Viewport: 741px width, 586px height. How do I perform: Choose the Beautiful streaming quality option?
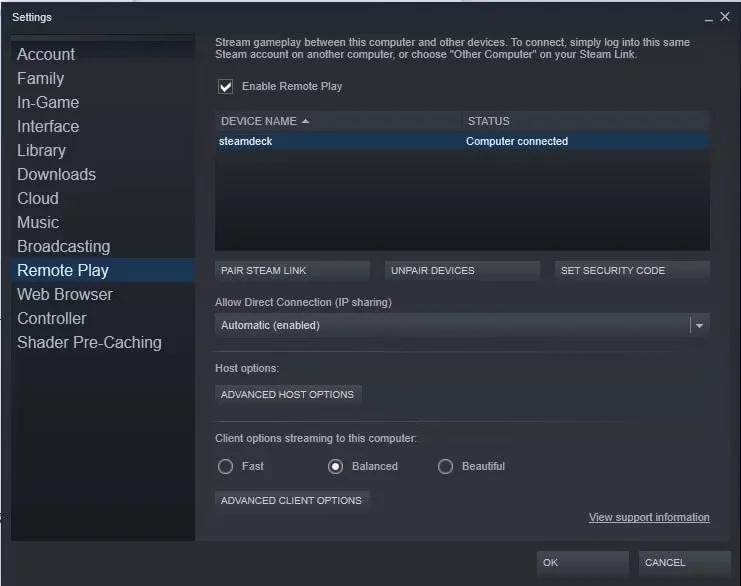click(446, 467)
